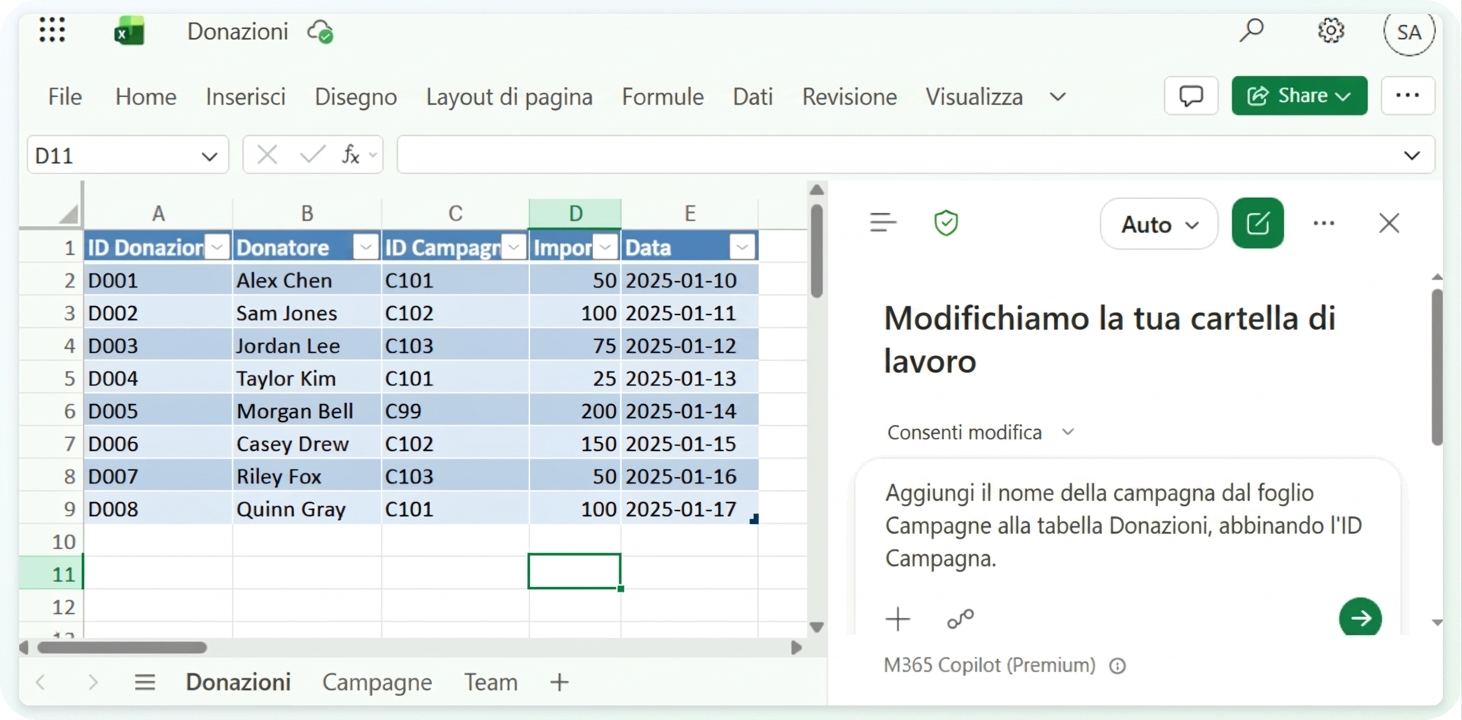
Task: Expand the Consenti modifica dropdown
Action: 1068,432
